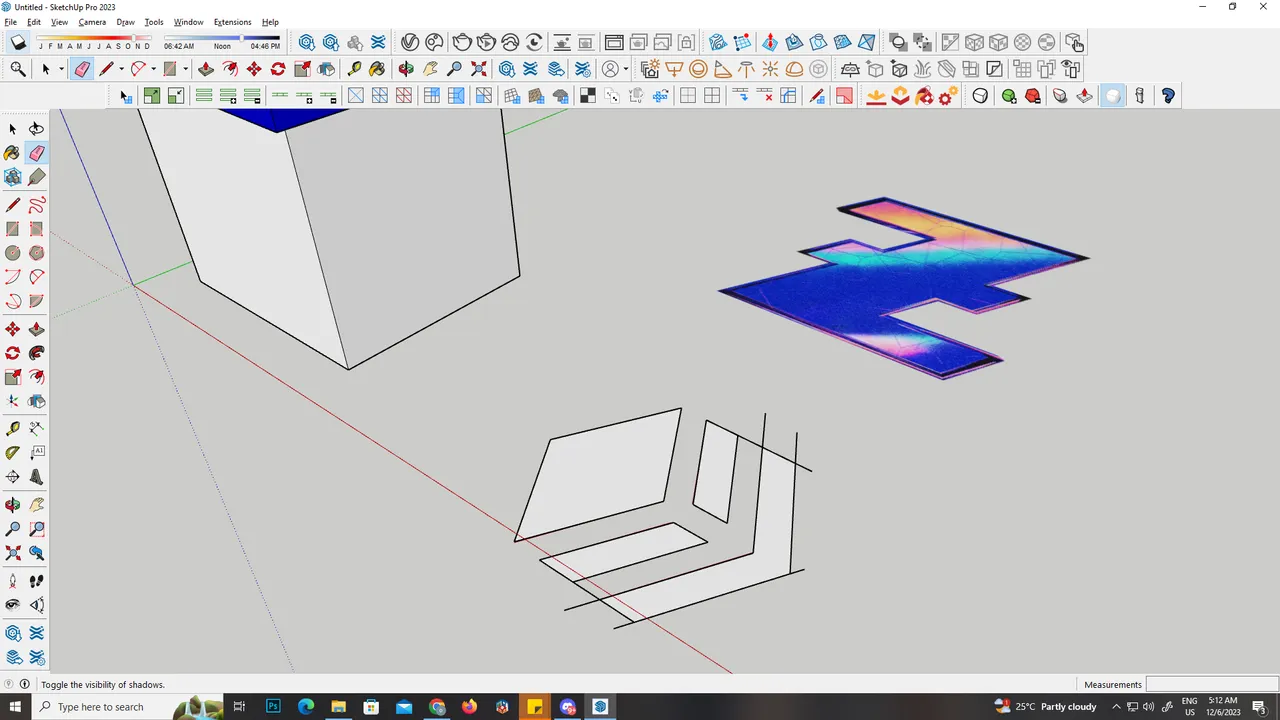Screen dimensions: 1280x720
Task: Open the Help menu
Action: (270, 22)
